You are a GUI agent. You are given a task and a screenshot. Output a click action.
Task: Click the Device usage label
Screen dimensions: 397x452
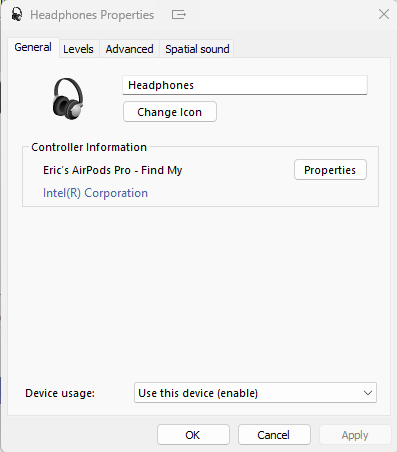coord(60,393)
